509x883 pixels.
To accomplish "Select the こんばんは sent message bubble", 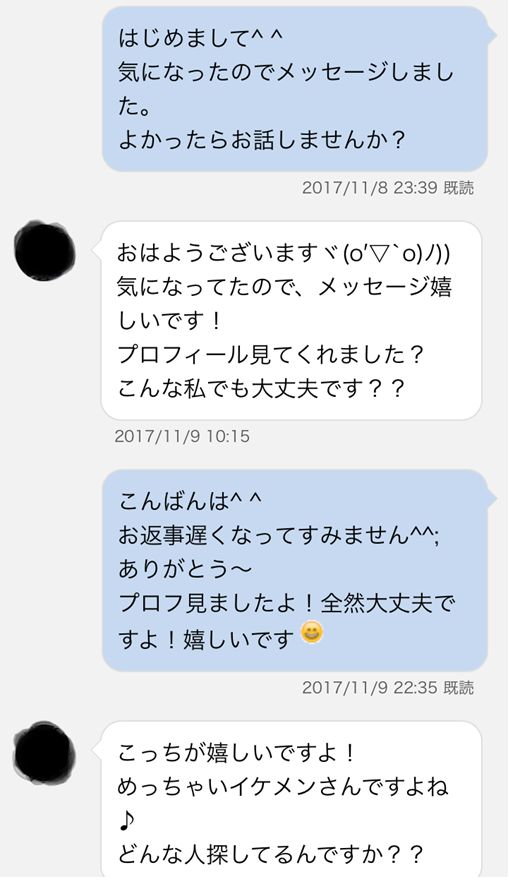I will tap(295, 570).
